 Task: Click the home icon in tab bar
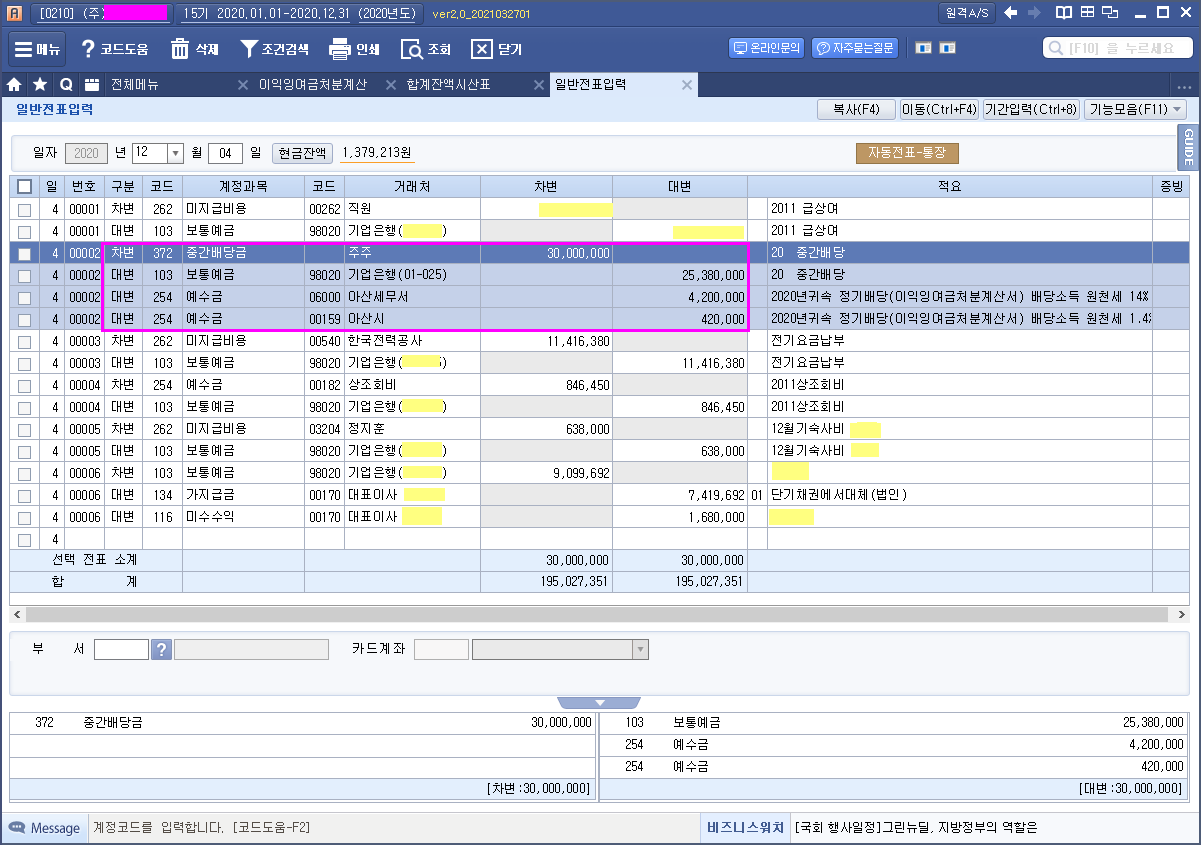pos(15,85)
